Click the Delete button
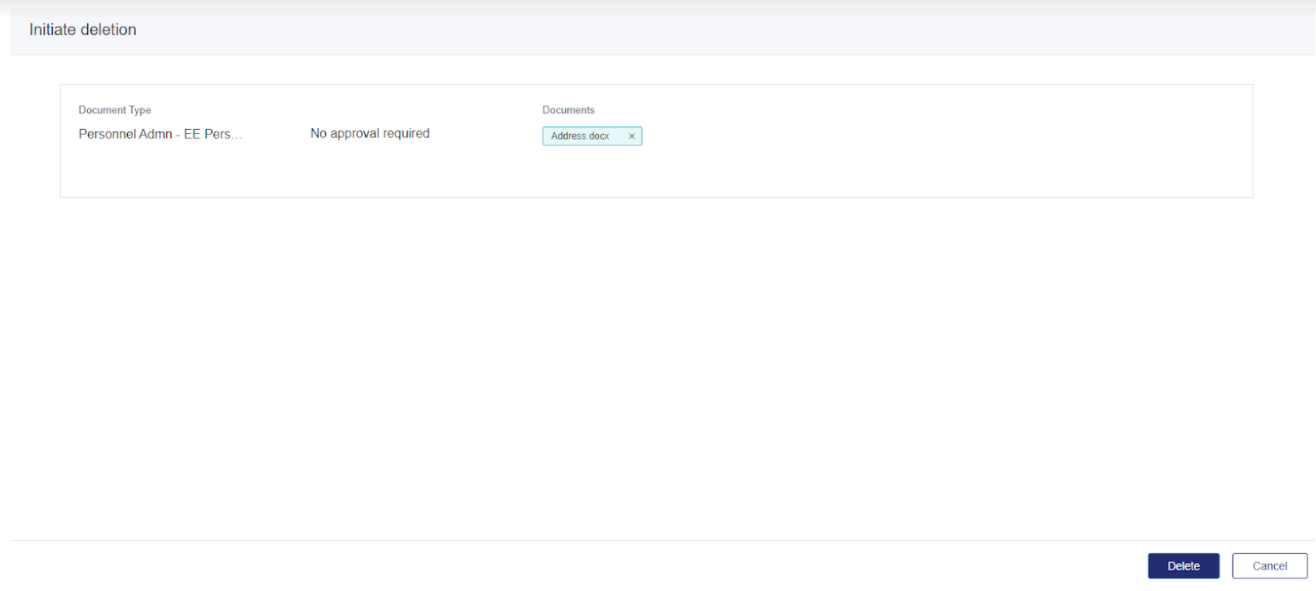1316x591 pixels. pos(1183,566)
